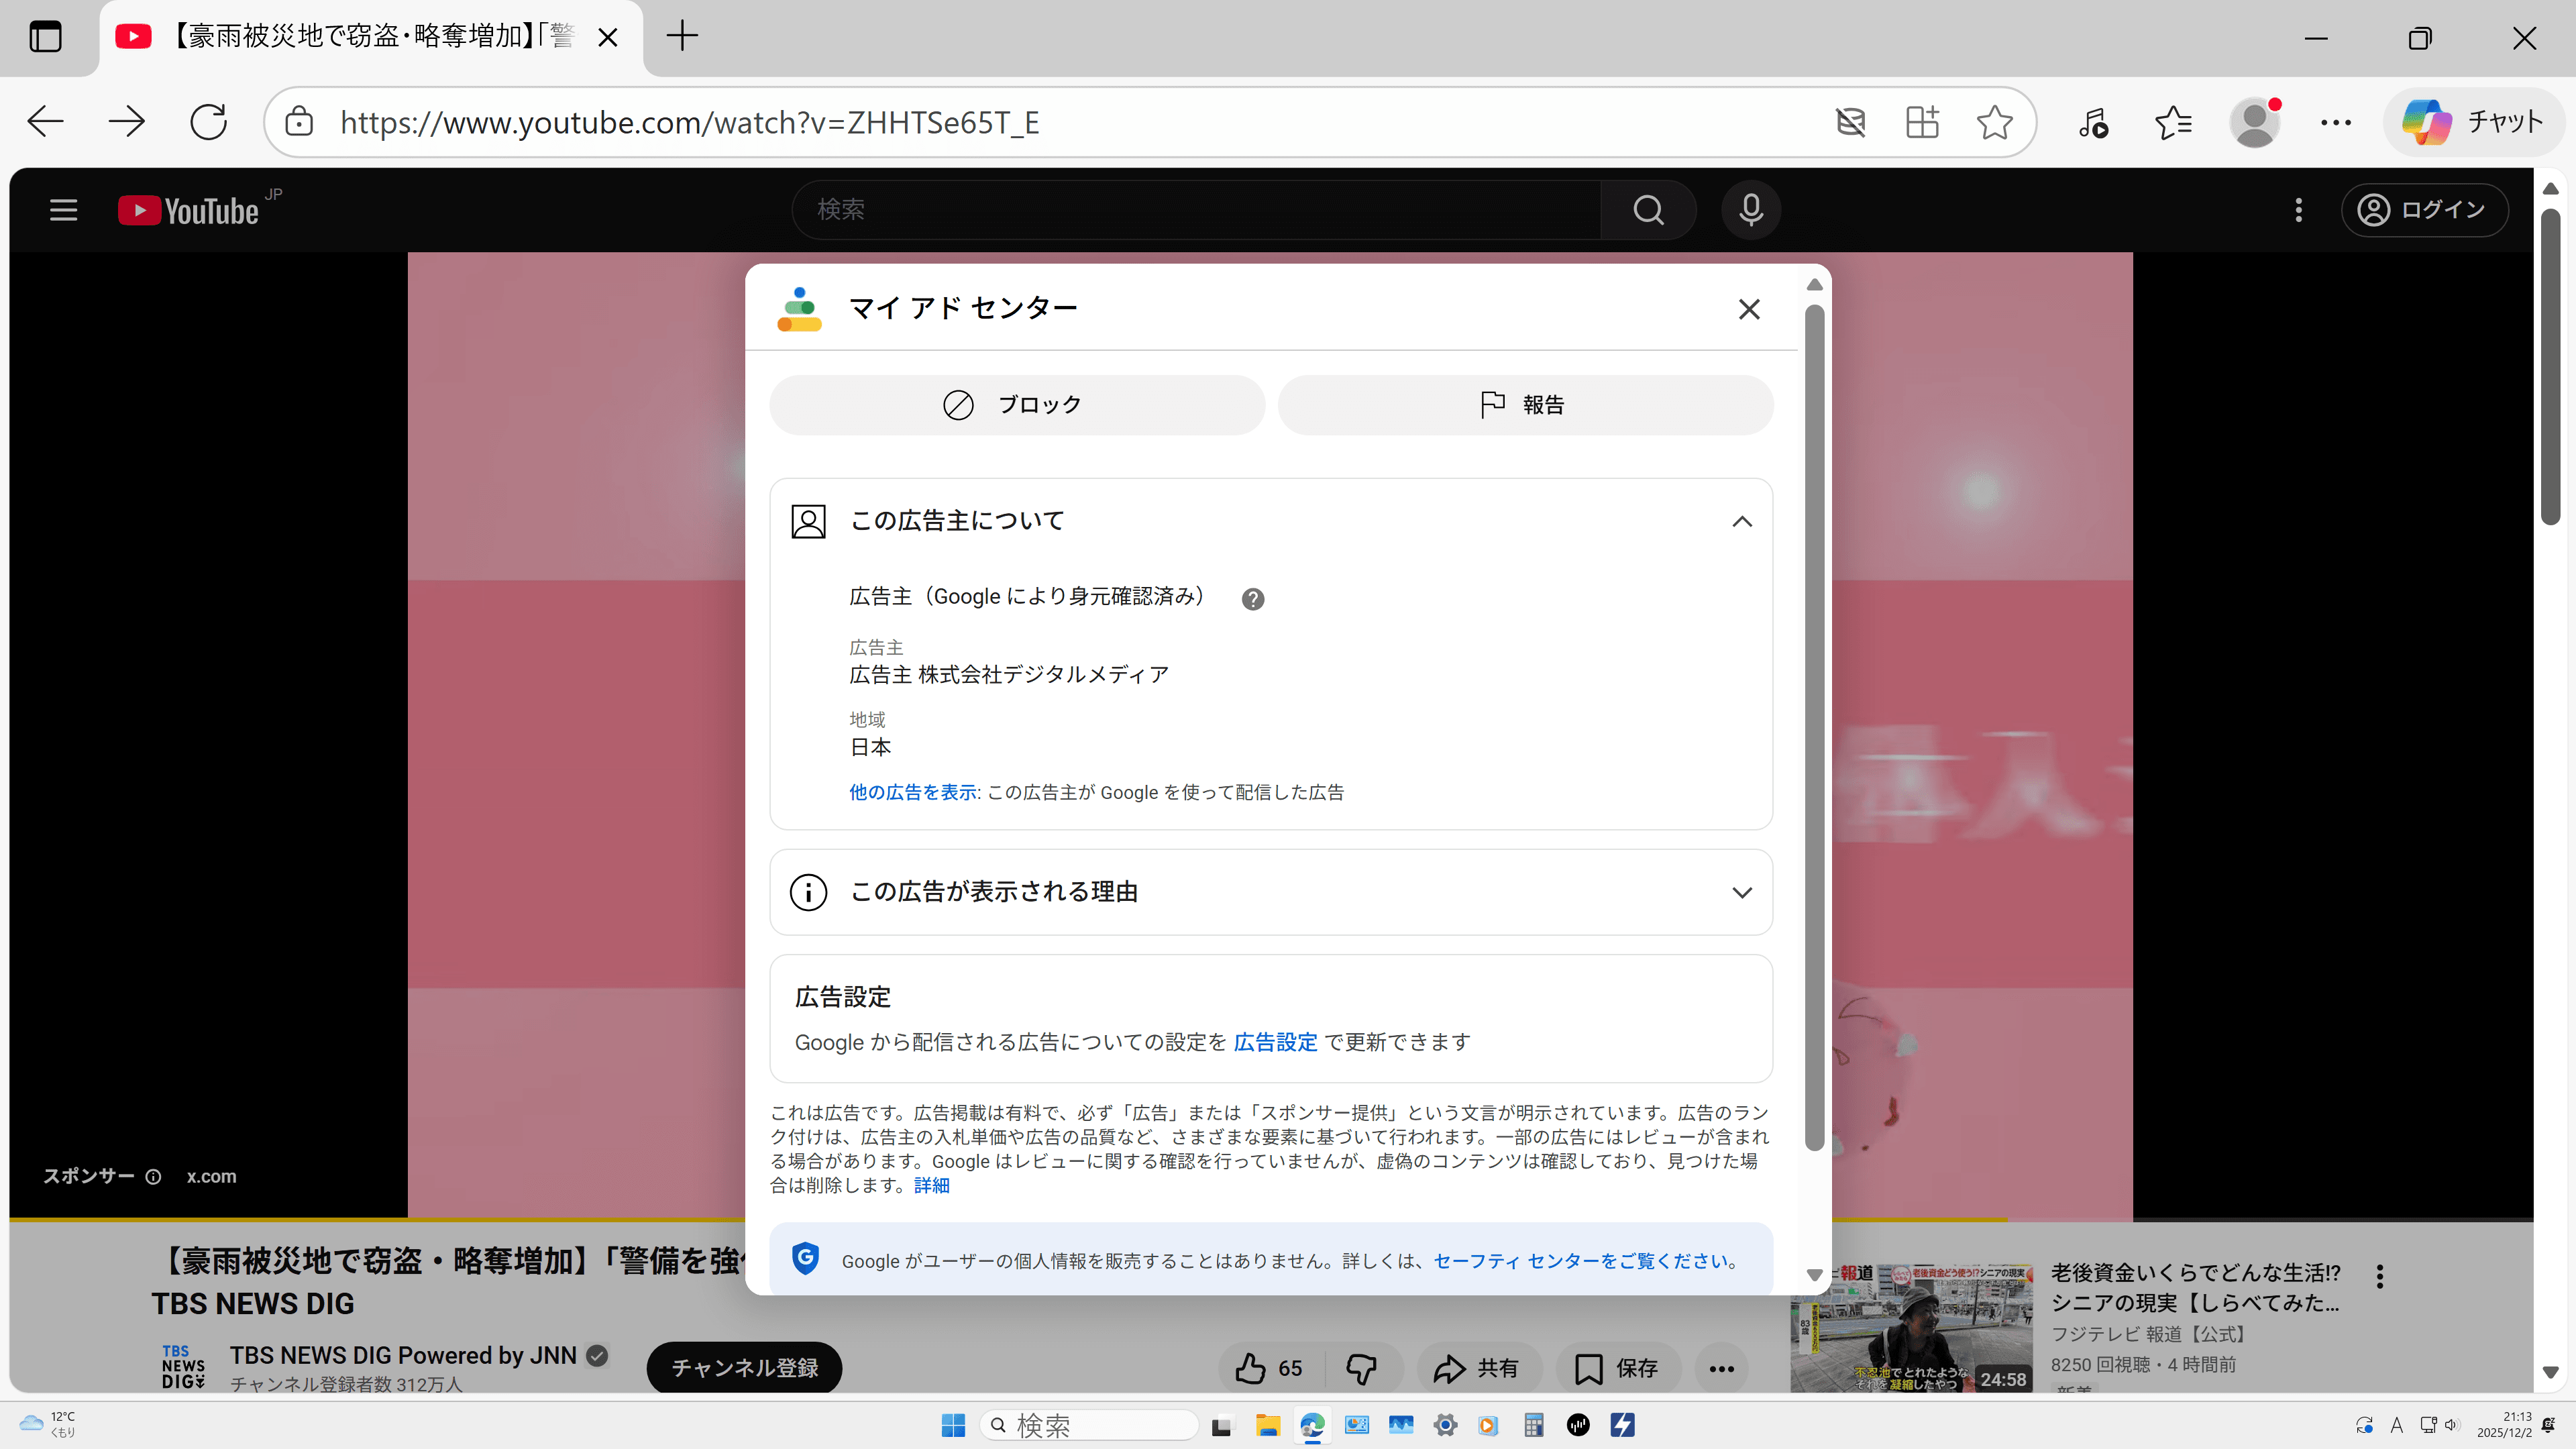Image resolution: width=2576 pixels, height=1449 pixels.
Task: Open the Favorites list icon
Action: [2173, 122]
